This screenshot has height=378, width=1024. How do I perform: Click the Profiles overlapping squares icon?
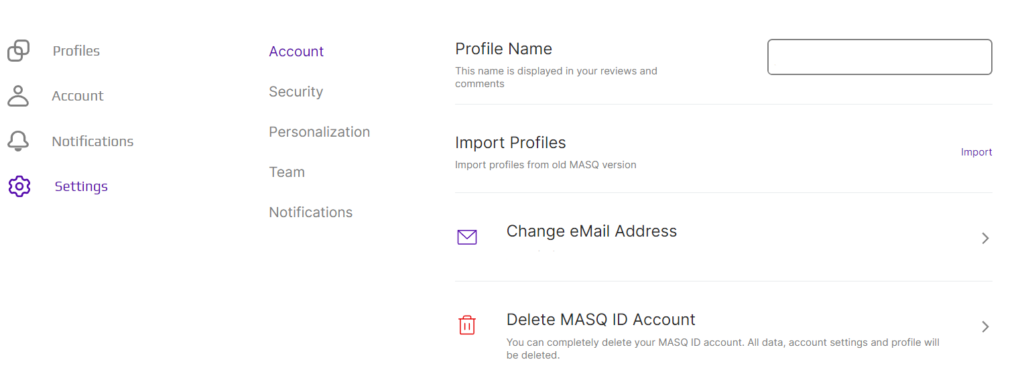[x=18, y=51]
